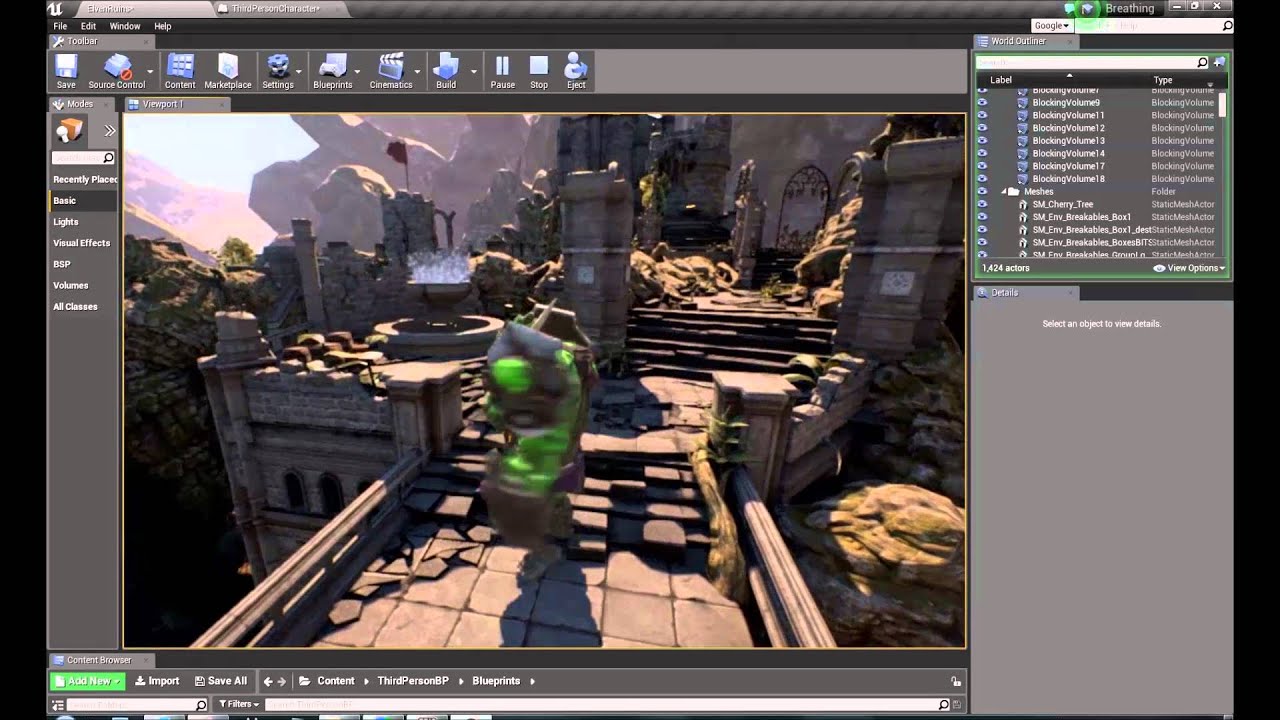Stop the play session
This screenshot has height=720, width=1280.
pos(539,71)
